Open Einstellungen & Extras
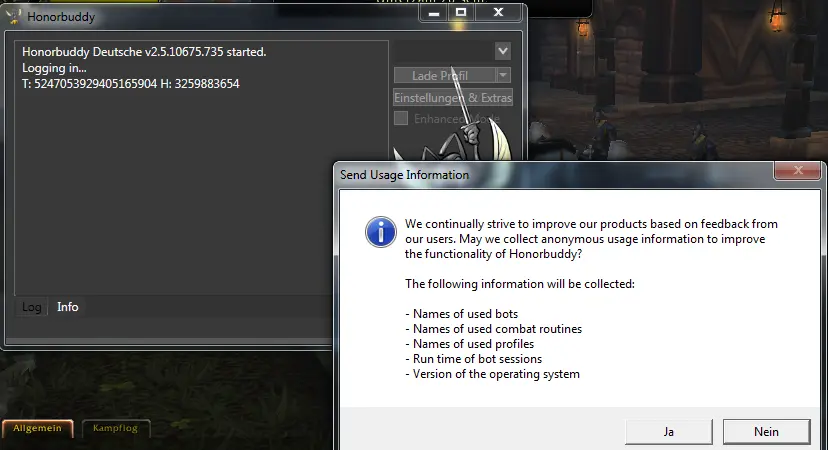Image resolution: width=828 pixels, height=450 pixels. pyautogui.click(x=453, y=98)
